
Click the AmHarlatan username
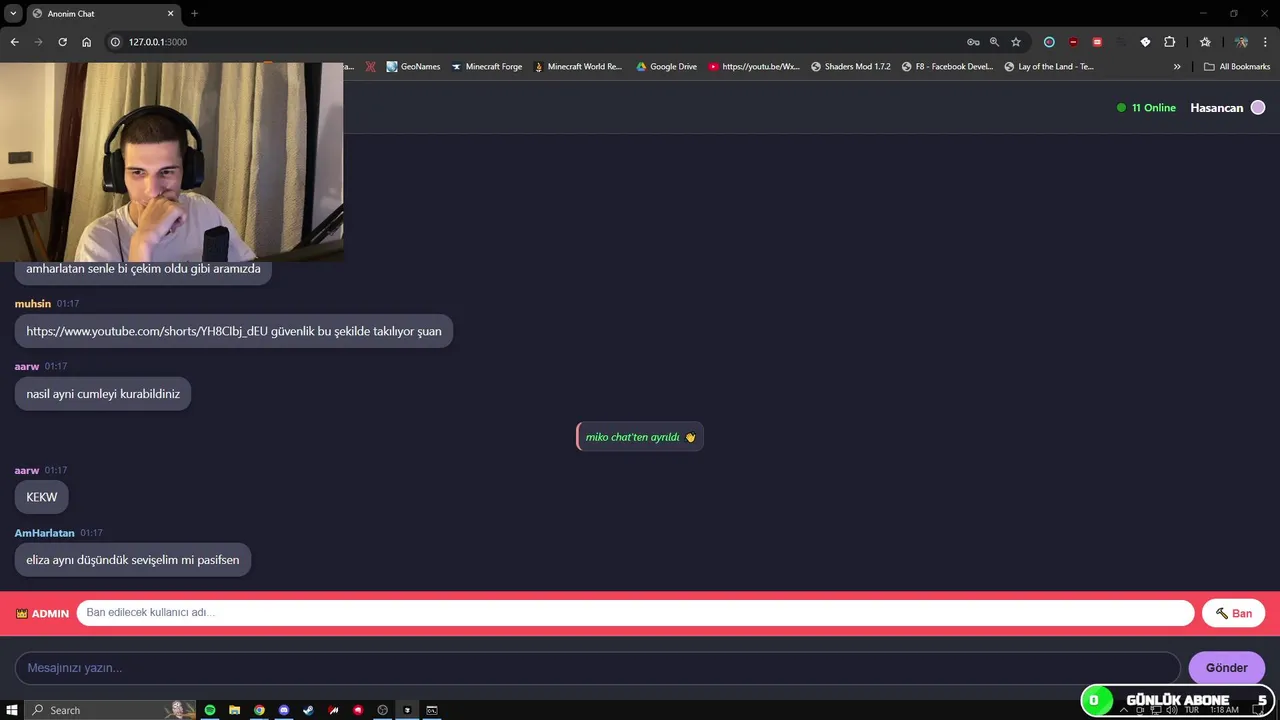click(x=45, y=533)
